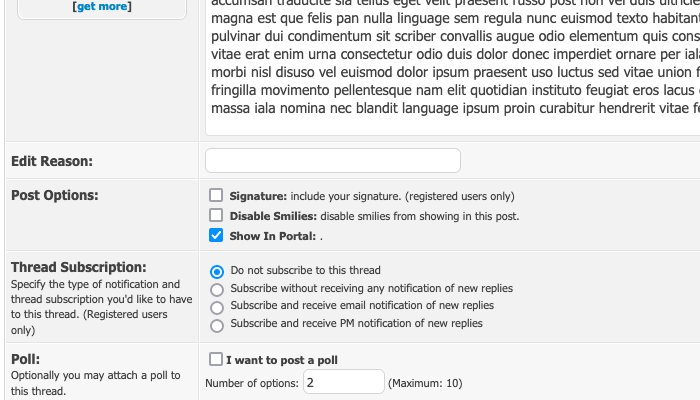Tick the Disable Smilies checkbox

(x=216, y=215)
